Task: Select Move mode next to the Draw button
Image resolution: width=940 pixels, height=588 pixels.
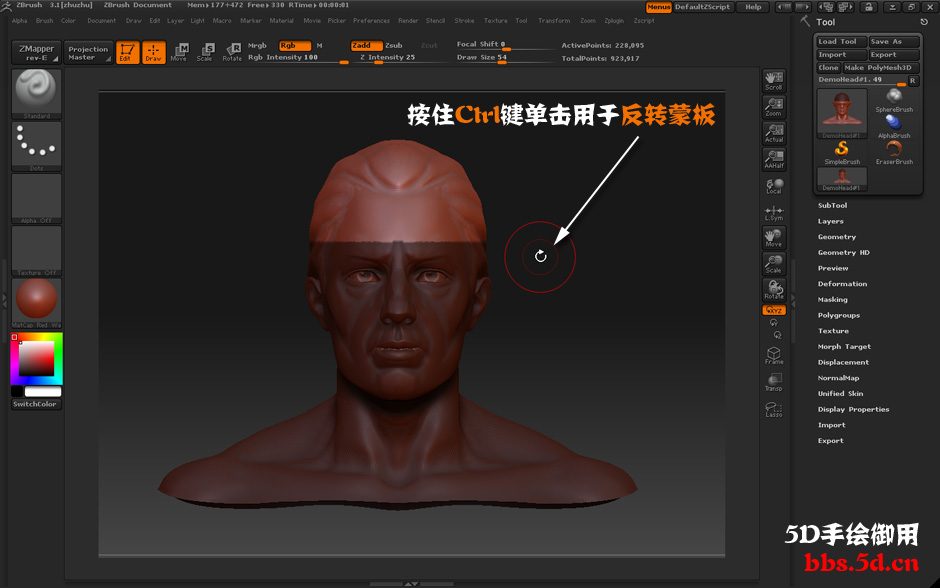Action: (x=179, y=53)
